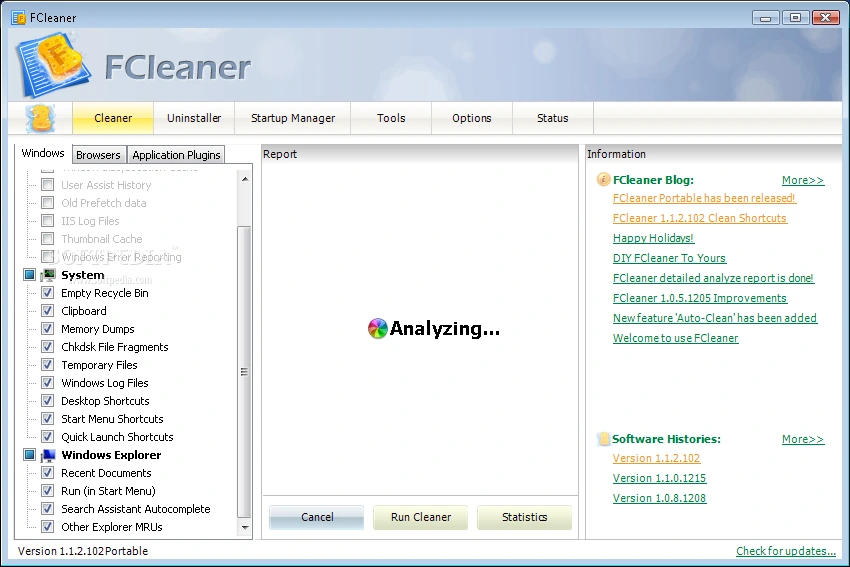Open 'FCleaner Portable has been released!' link
This screenshot has height=567, width=850.
coord(704,198)
